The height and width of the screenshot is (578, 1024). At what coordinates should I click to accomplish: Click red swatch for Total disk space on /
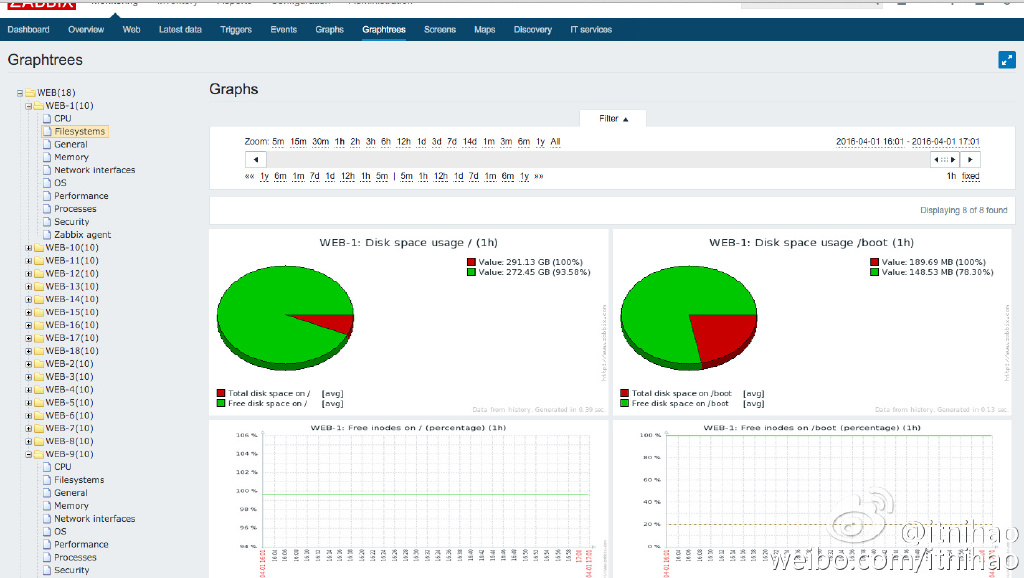pyautogui.click(x=221, y=393)
